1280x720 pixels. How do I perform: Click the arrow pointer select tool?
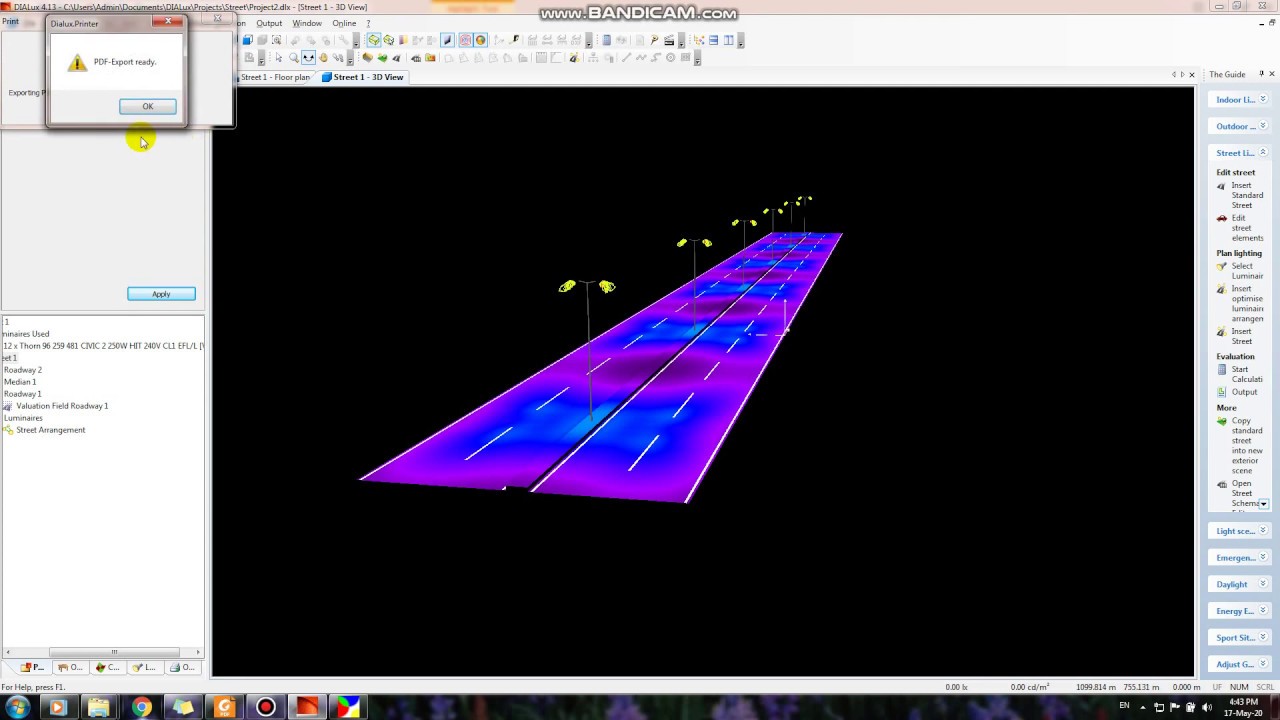[278, 58]
